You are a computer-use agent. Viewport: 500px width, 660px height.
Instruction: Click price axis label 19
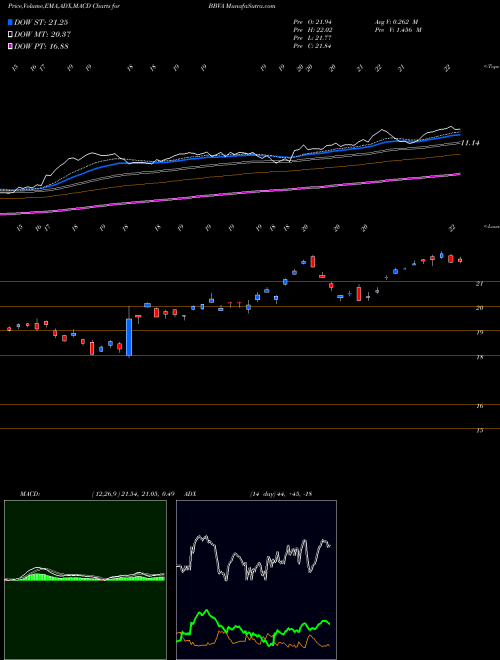click(479, 333)
